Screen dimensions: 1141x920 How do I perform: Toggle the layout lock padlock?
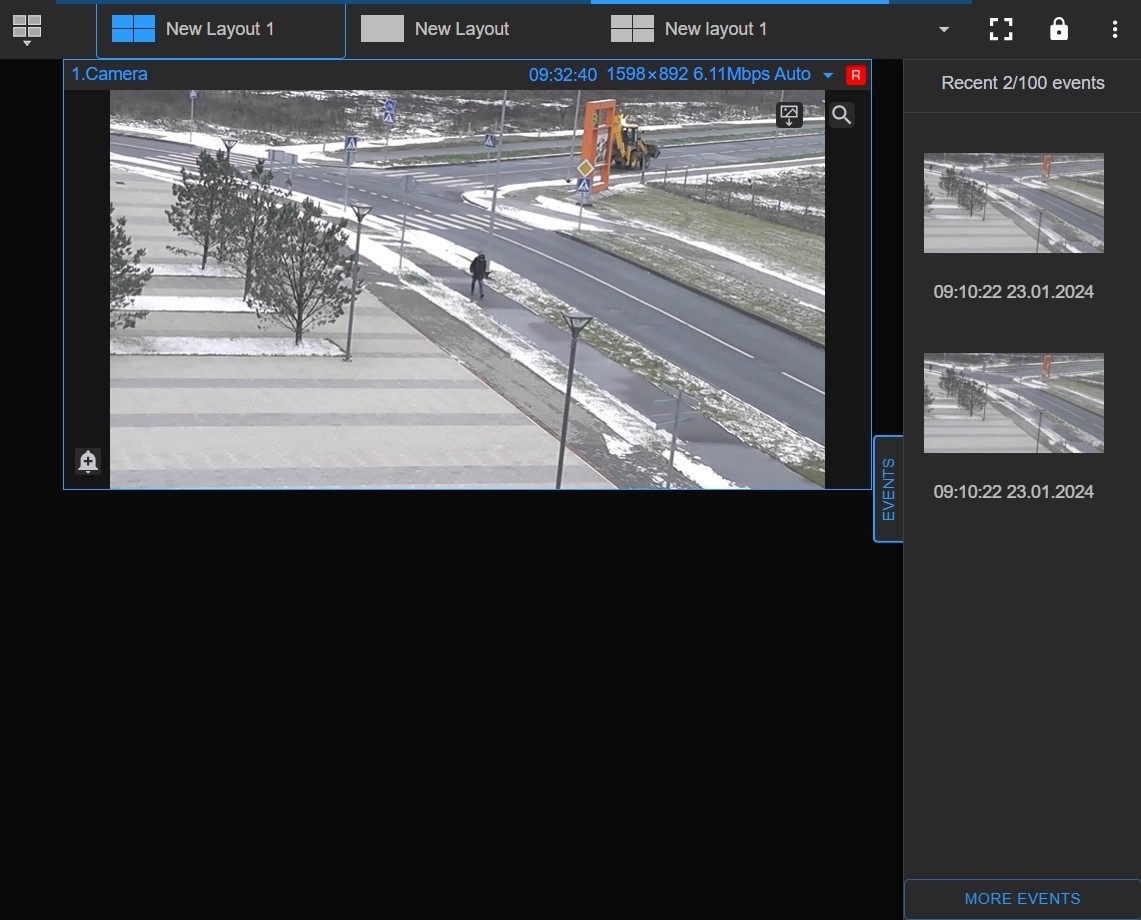1058,29
